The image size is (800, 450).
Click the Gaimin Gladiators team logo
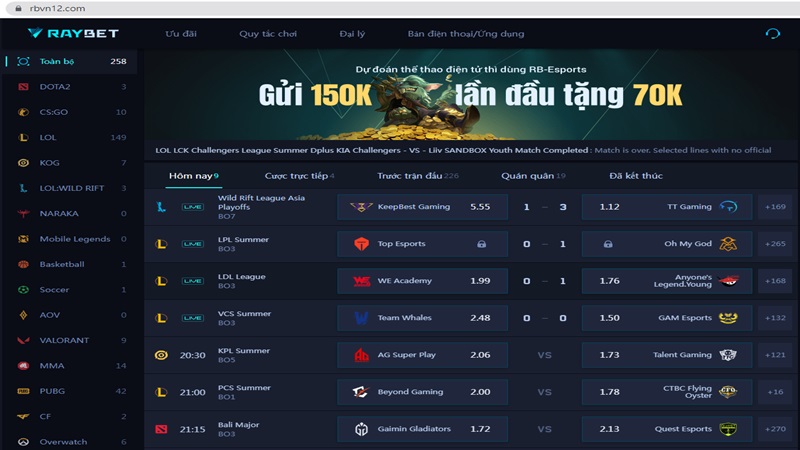(361, 429)
